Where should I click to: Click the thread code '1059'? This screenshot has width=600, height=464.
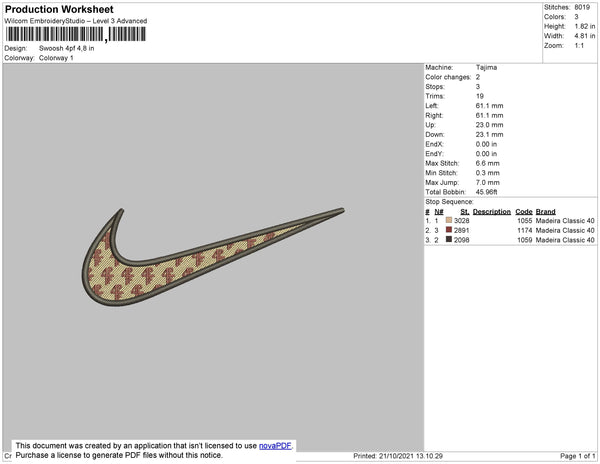tap(525, 240)
